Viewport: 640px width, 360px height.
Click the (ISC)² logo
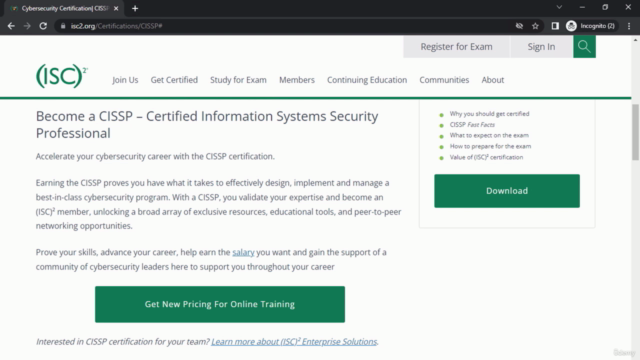coord(62,76)
